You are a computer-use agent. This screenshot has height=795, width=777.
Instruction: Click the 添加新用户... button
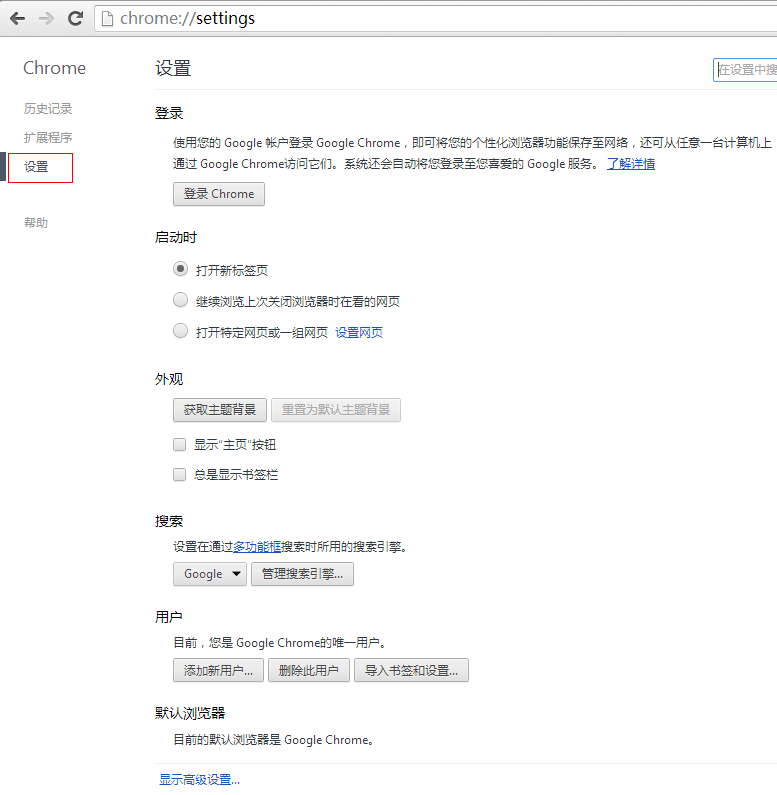[x=218, y=670]
